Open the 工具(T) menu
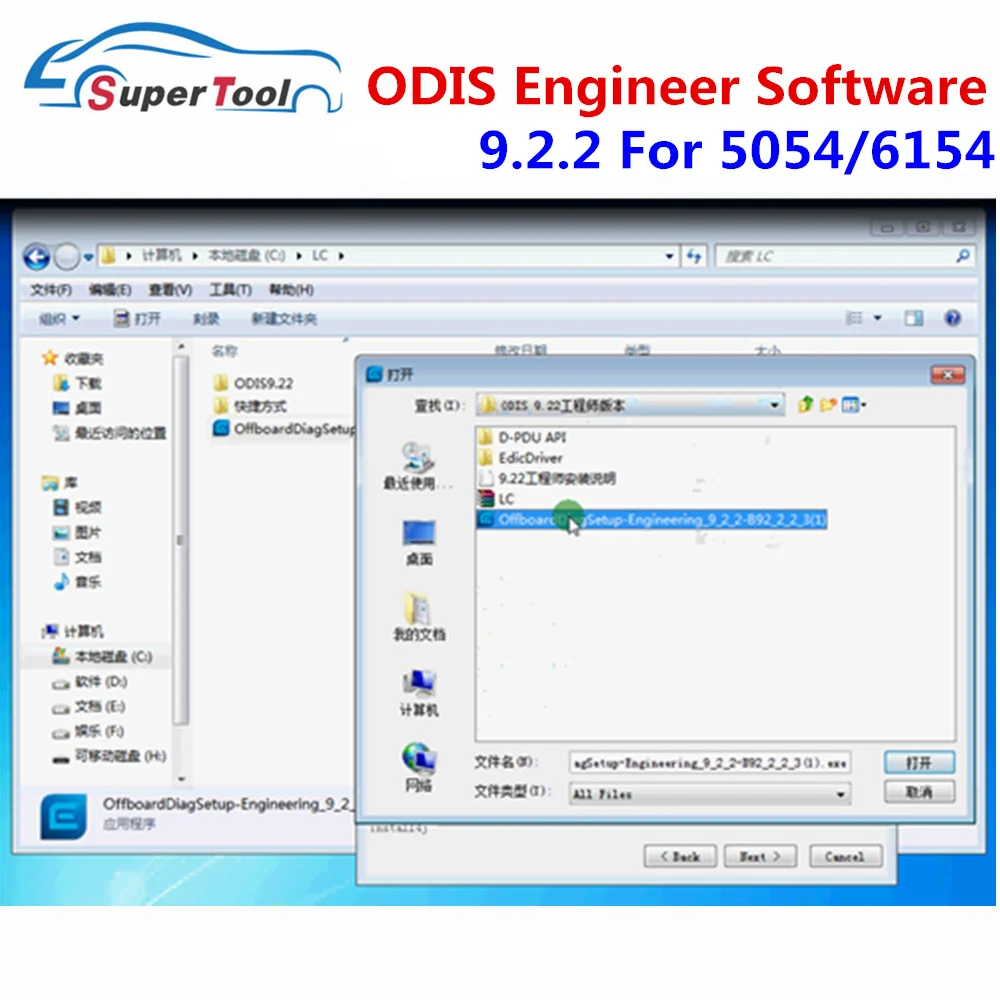 coord(230,290)
